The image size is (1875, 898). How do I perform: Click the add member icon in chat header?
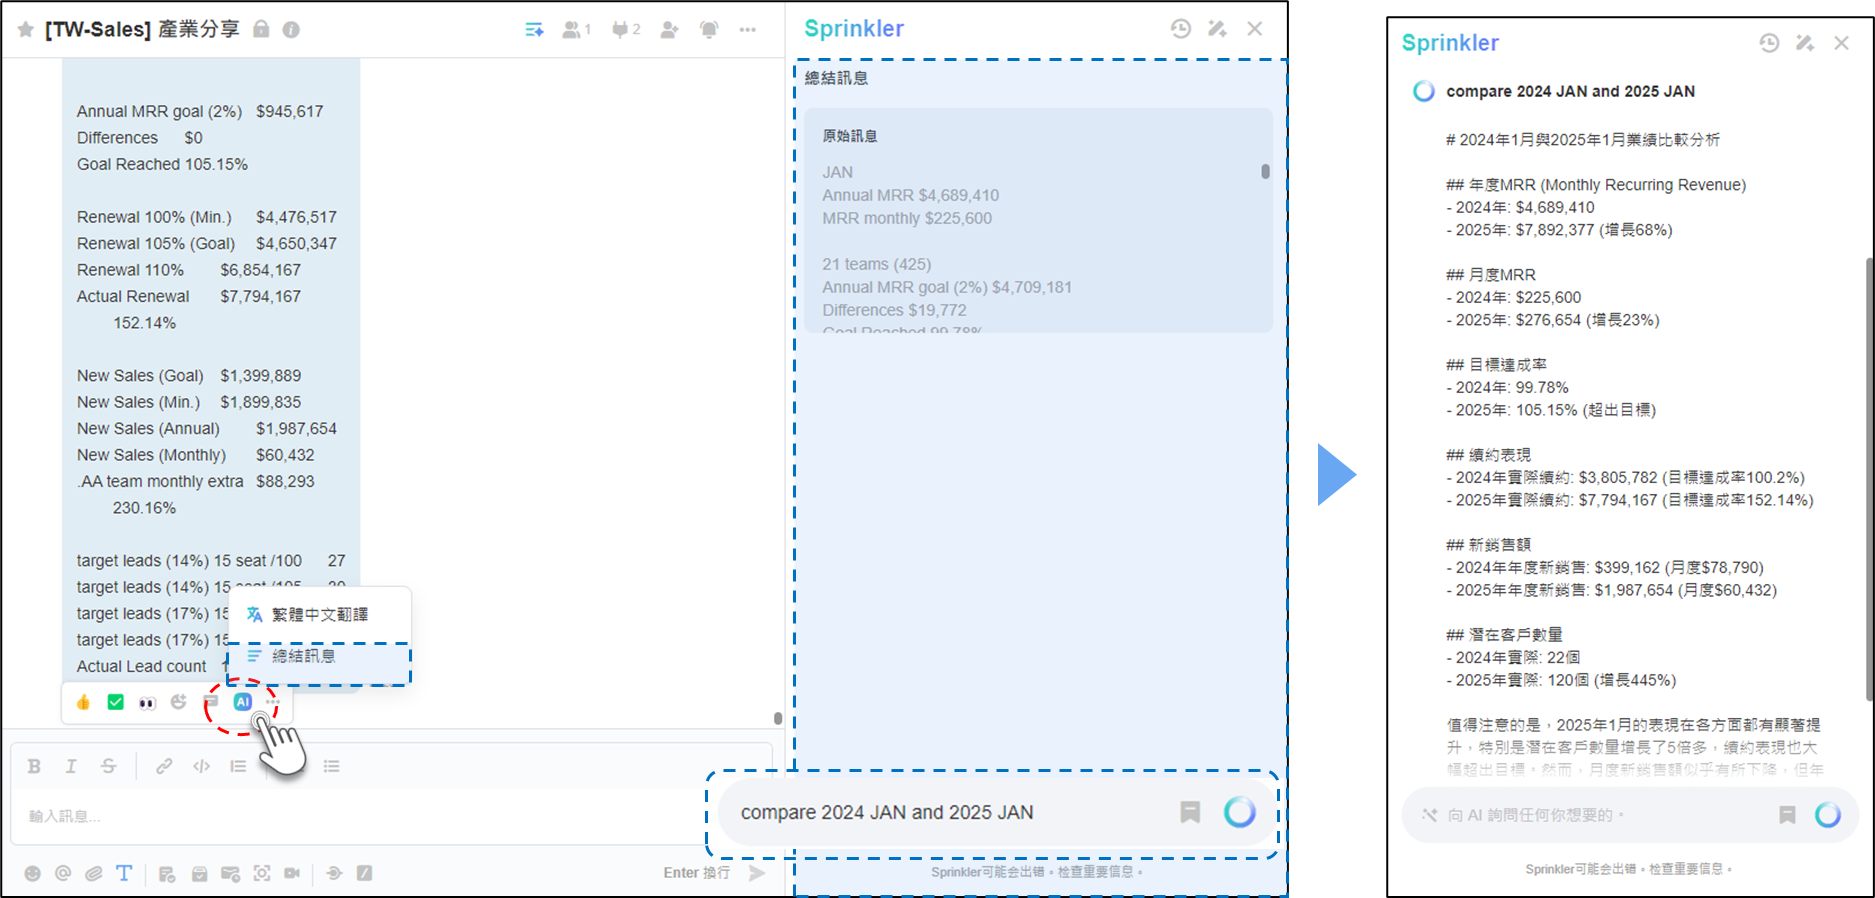click(669, 30)
